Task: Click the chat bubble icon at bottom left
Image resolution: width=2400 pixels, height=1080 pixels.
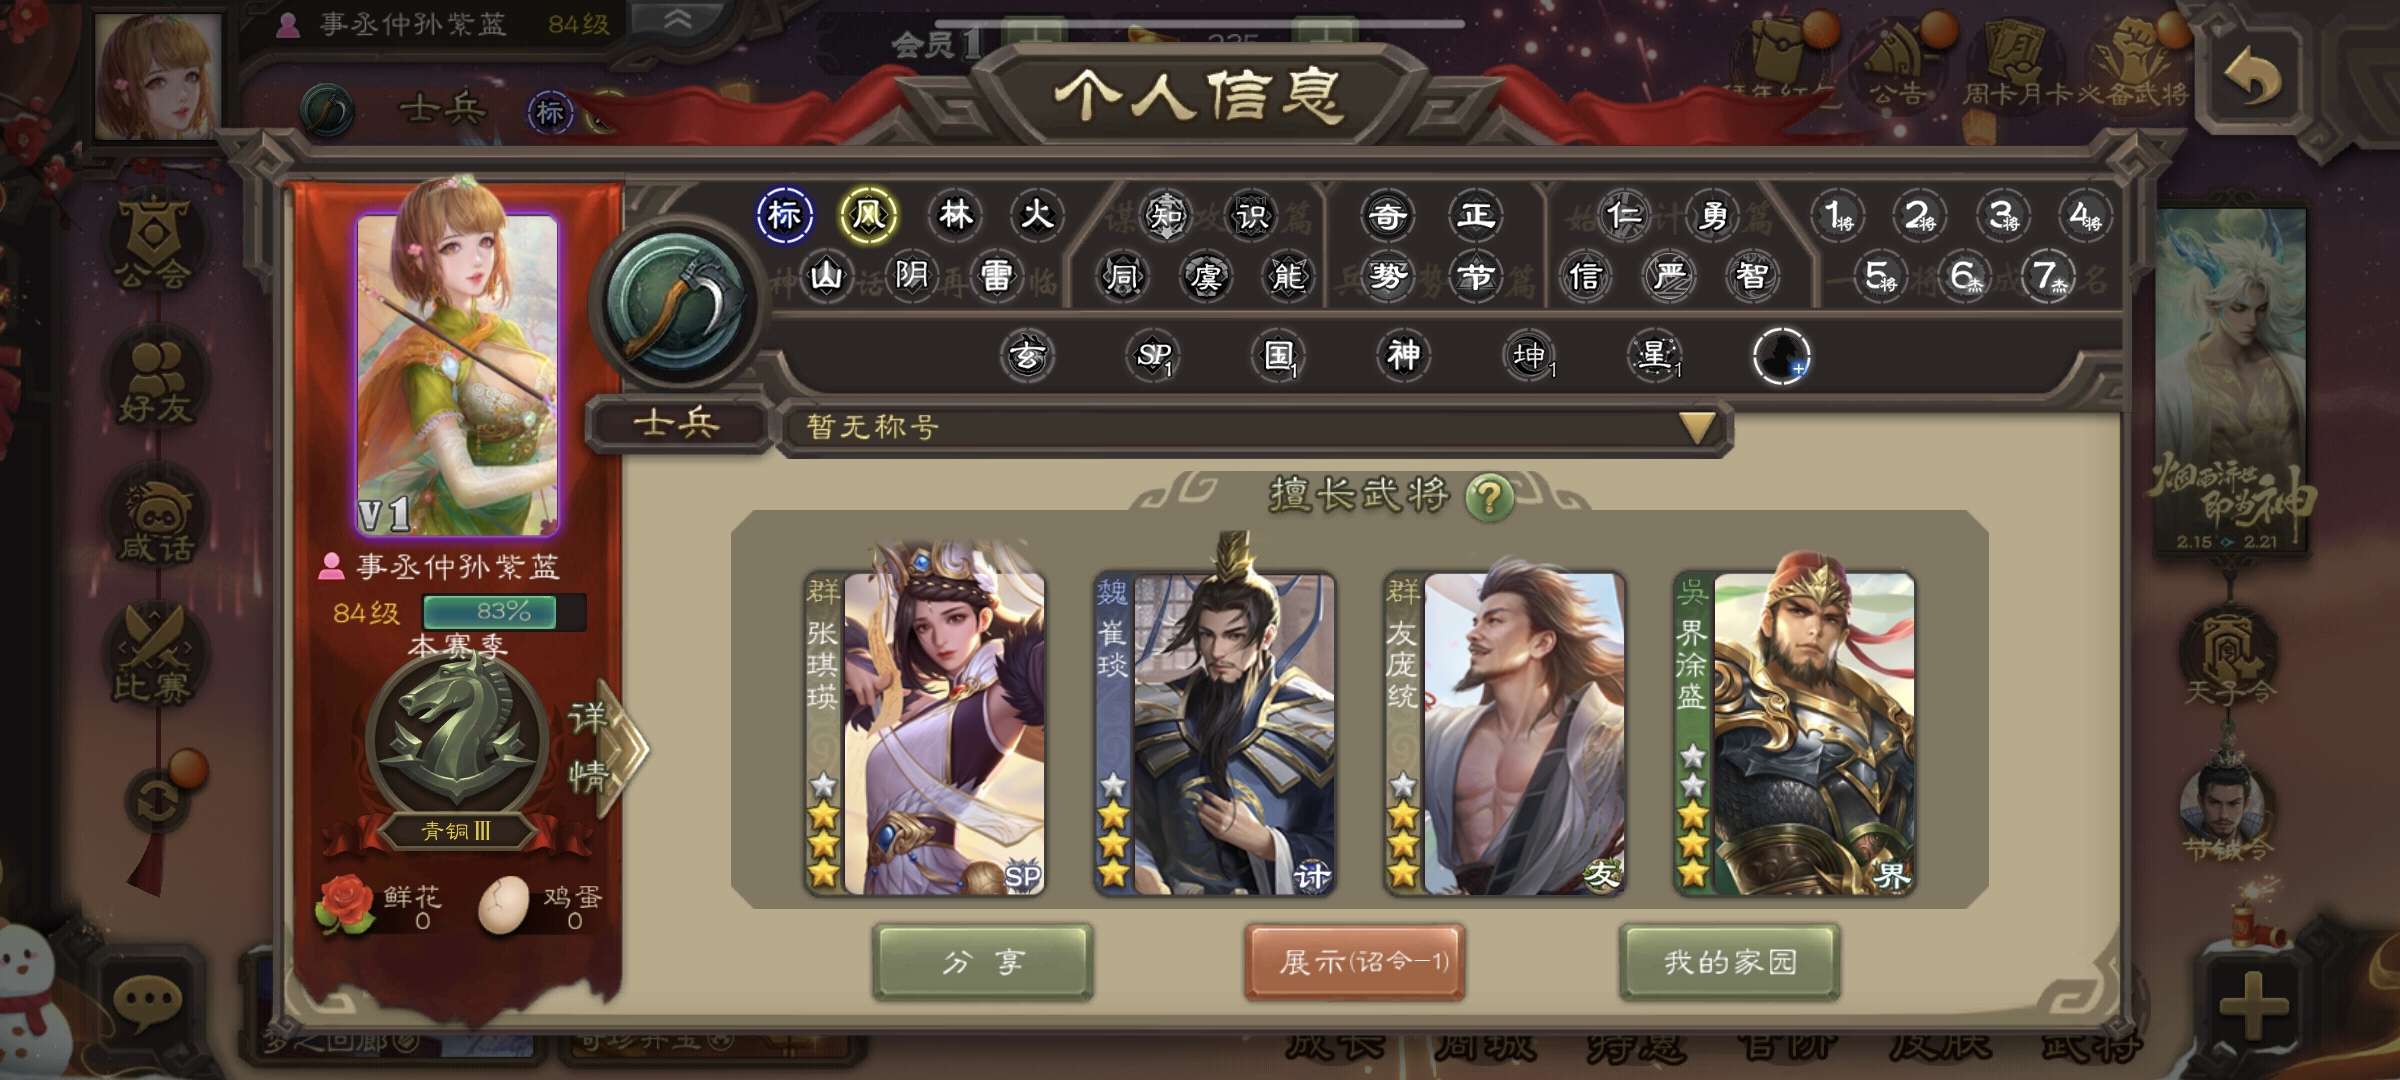Action: point(150,1002)
